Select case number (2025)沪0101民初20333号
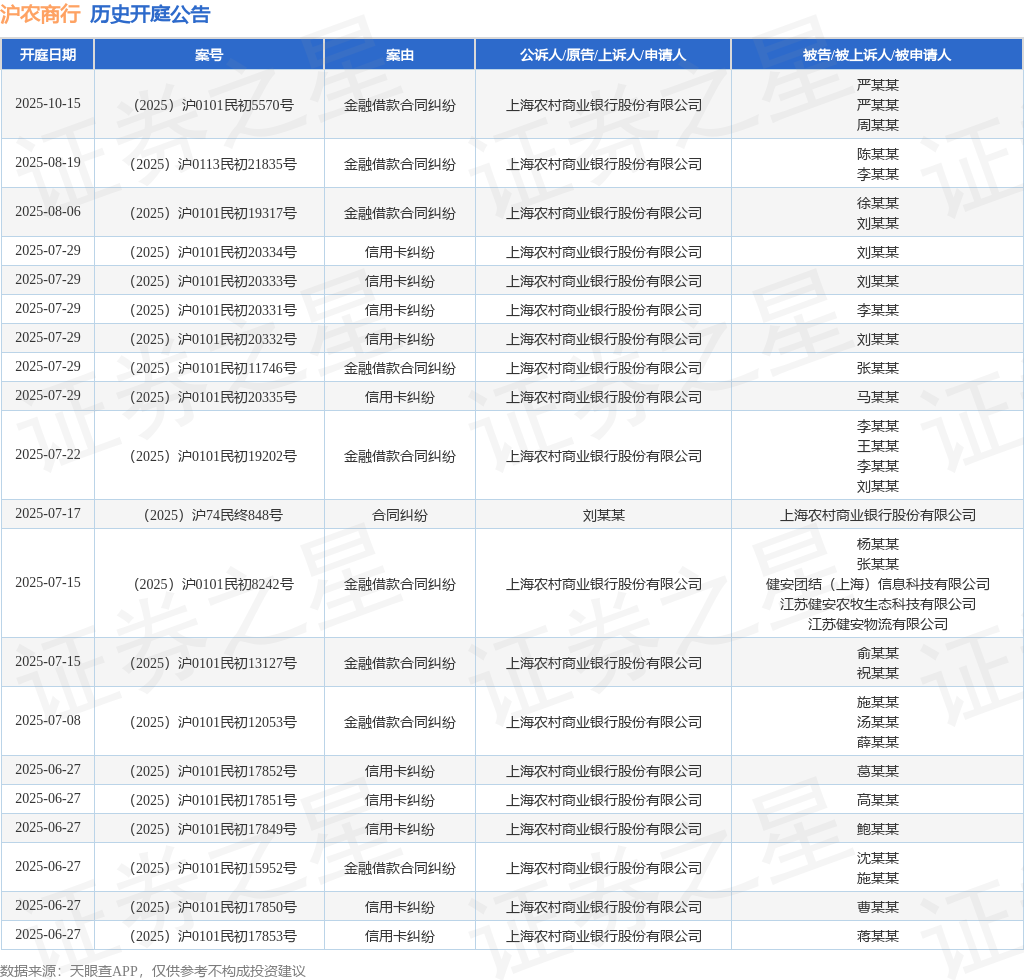 (x=214, y=281)
